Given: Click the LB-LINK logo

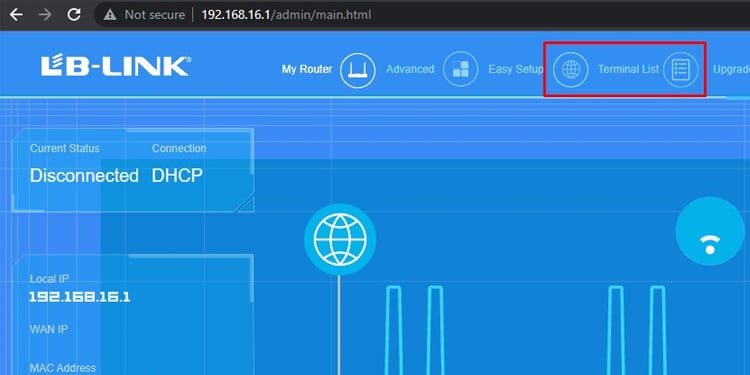Looking at the screenshot, I should pos(116,66).
